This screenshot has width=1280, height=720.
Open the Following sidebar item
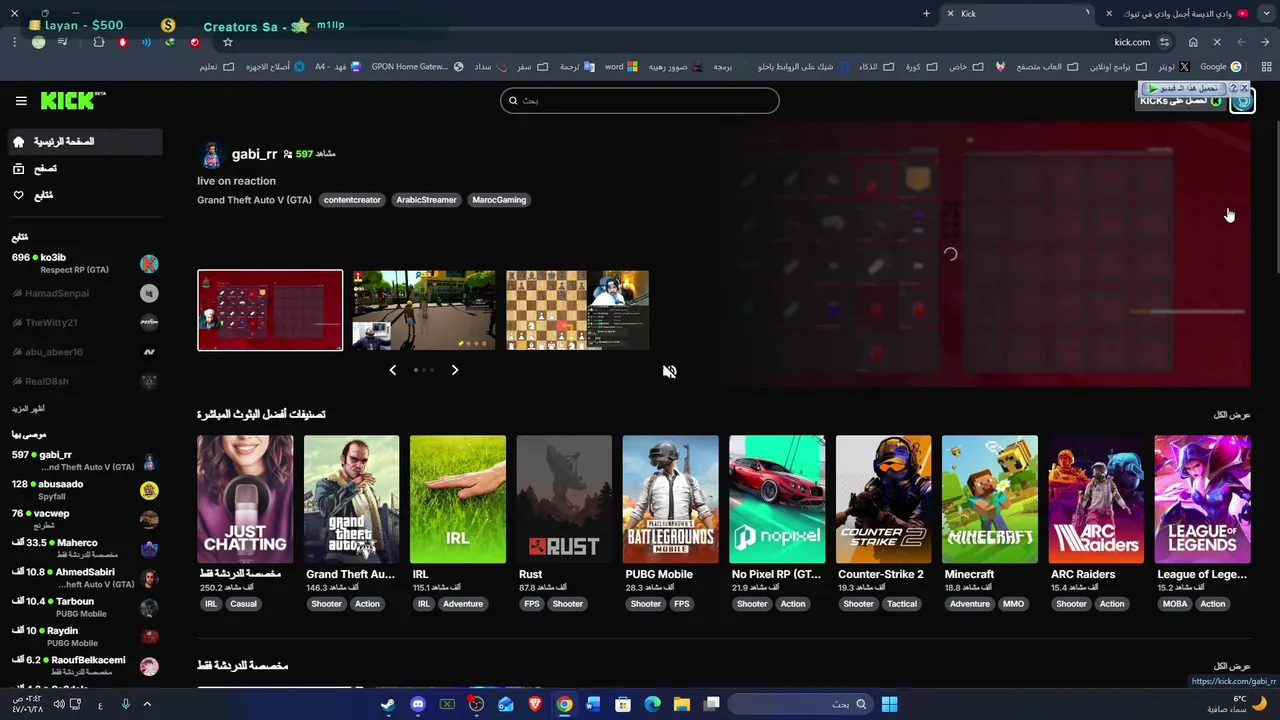tap(84, 195)
